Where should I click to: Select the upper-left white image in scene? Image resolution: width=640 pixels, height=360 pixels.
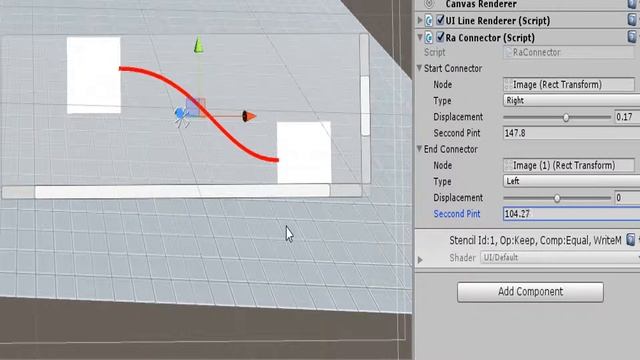point(93,75)
